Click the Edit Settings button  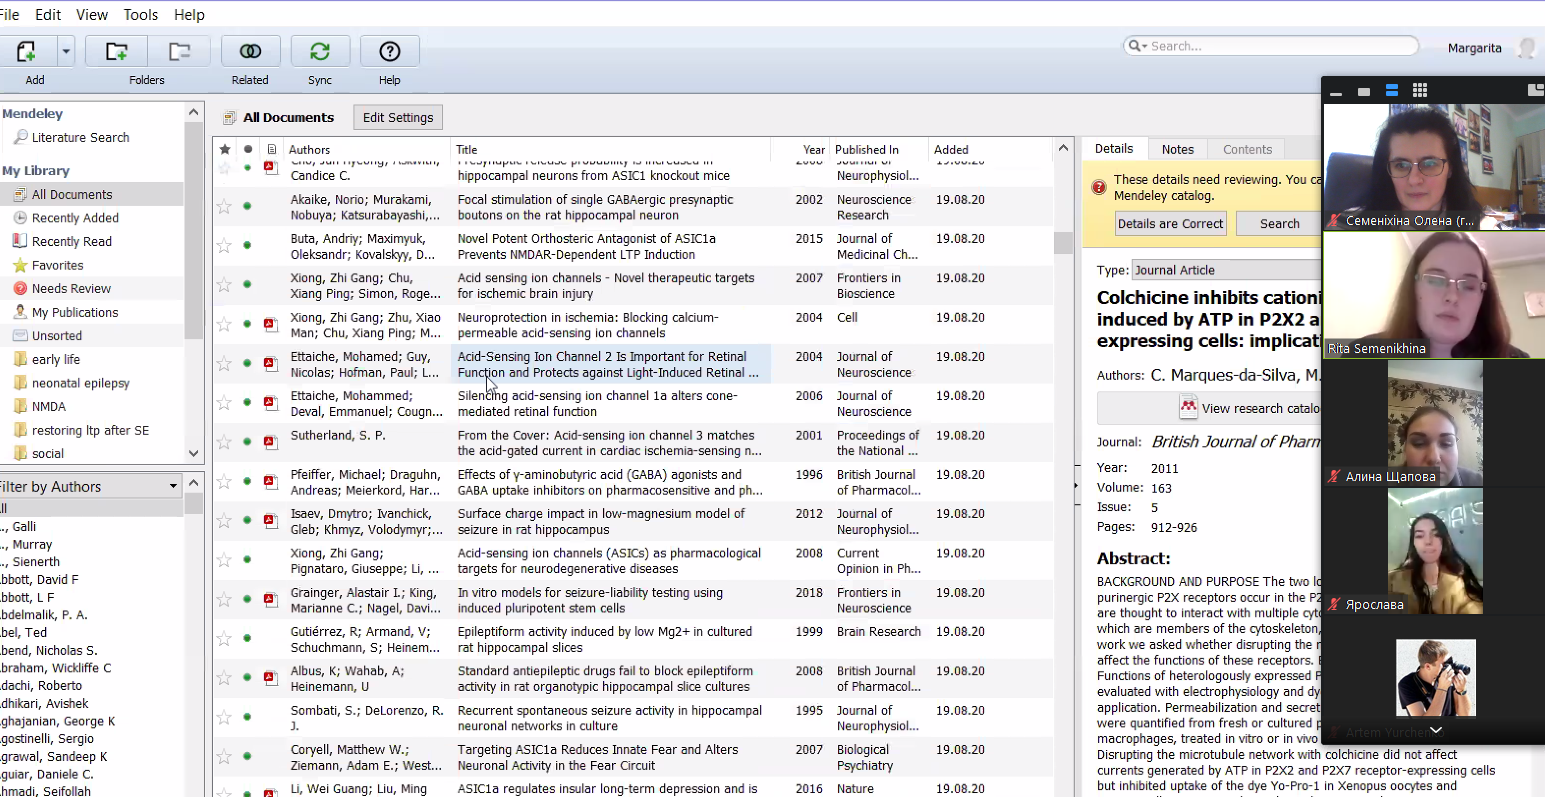[x=398, y=118]
